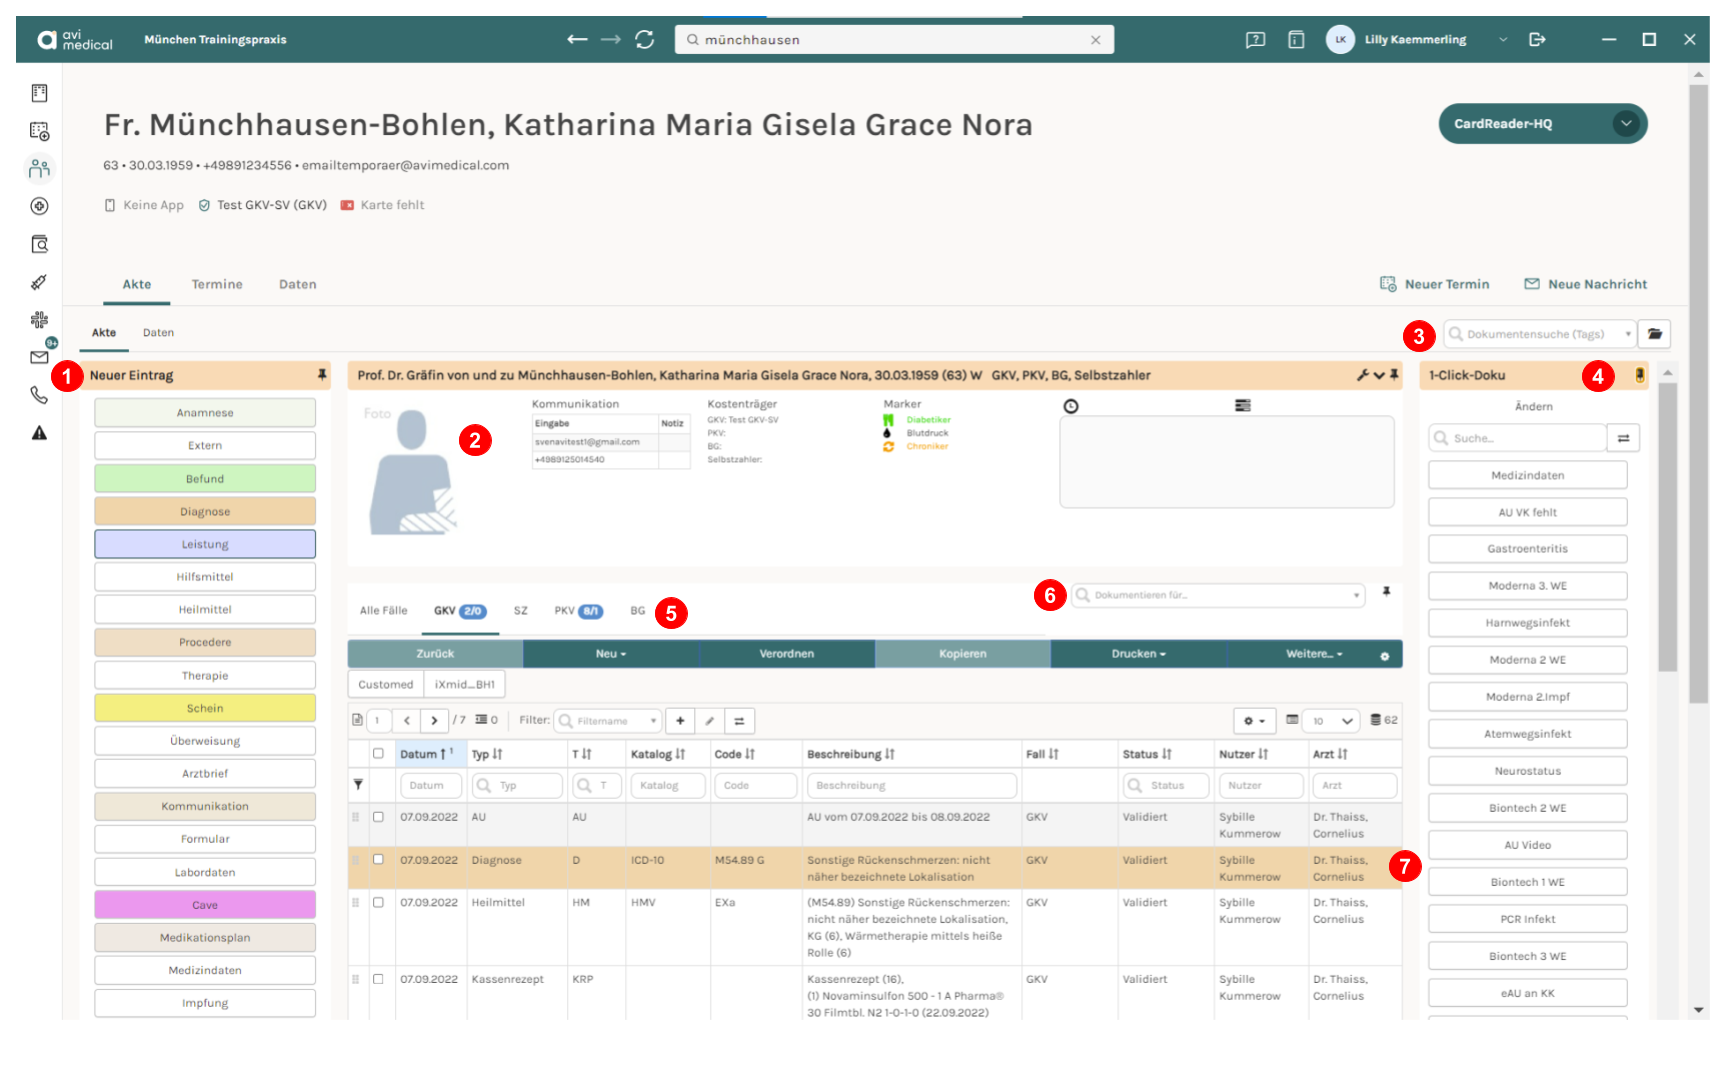
Task: Click the pink Cave entry button
Action: click(205, 905)
